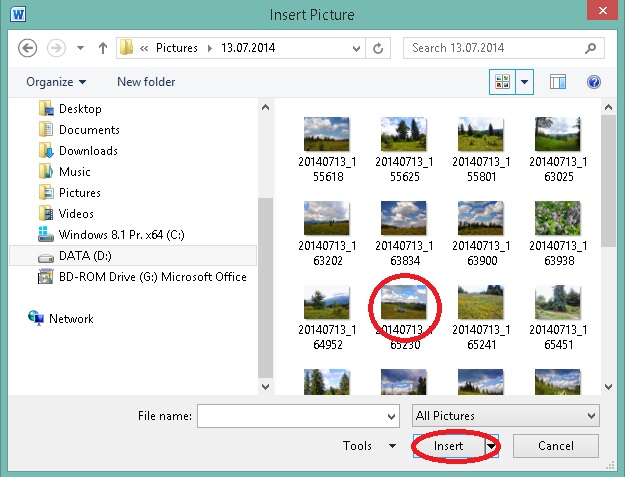Select the DATA (D:) drive
Screen dimensions: 626x477
87,256
